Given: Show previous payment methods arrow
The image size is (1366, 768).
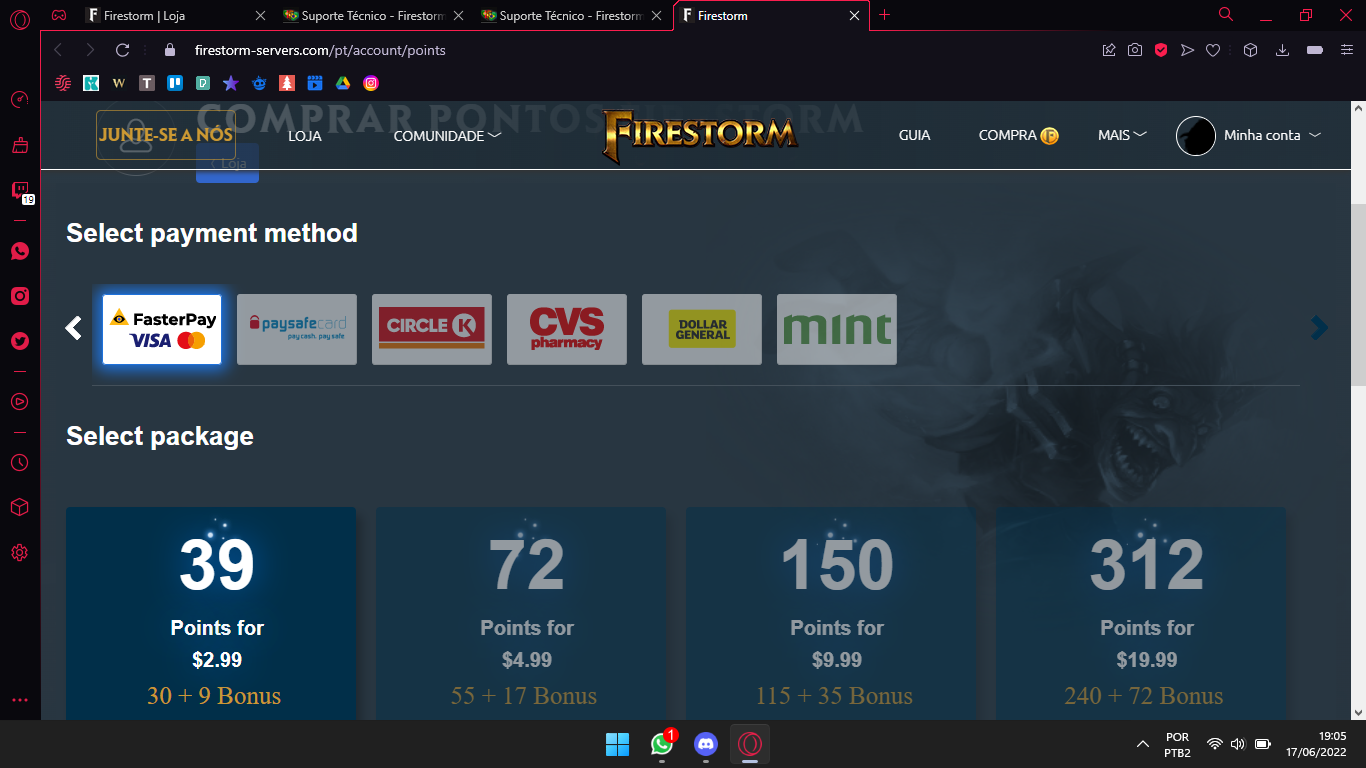Looking at the screenshot, I should coord(73,328).
